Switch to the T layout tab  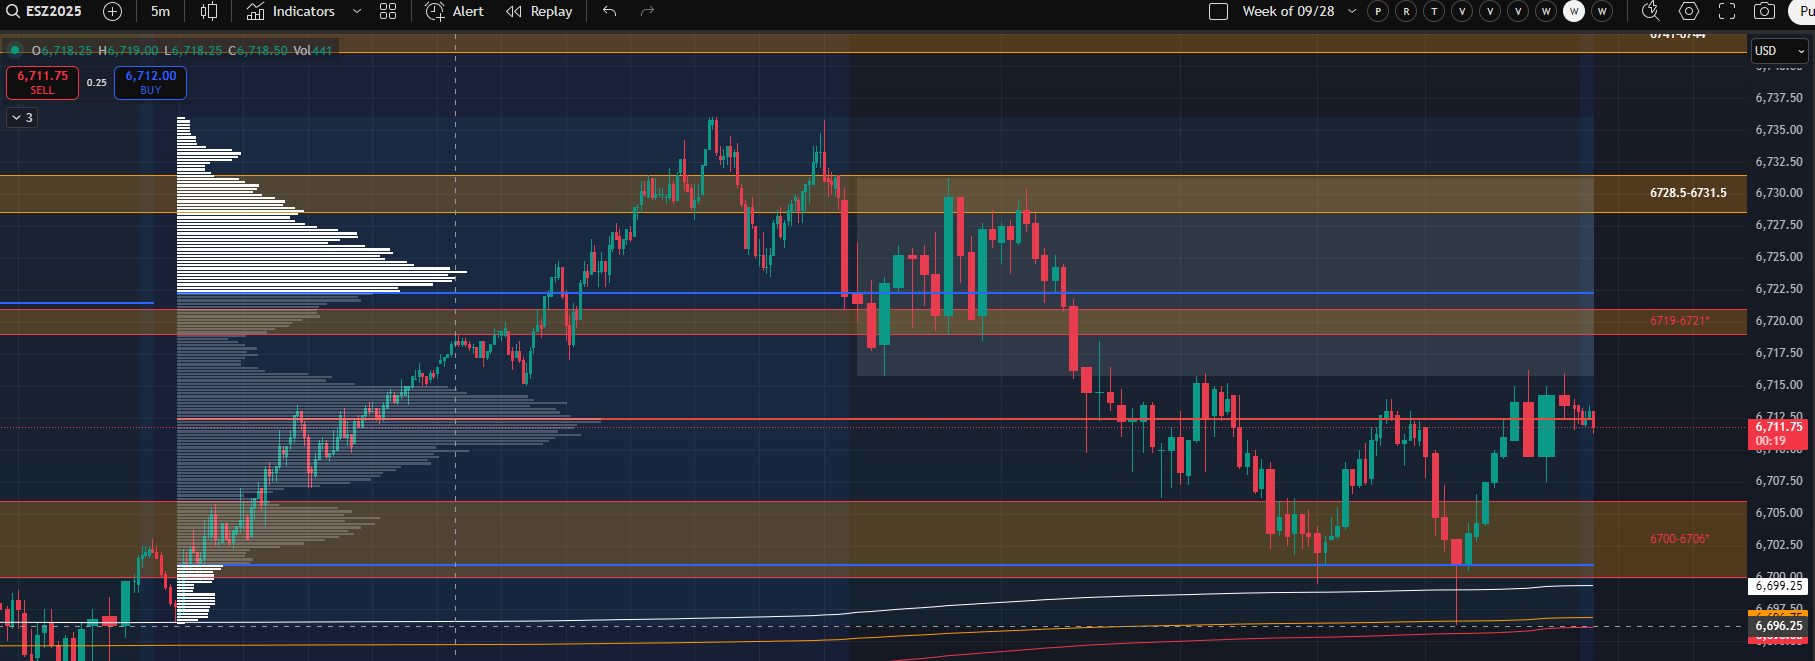pos(1434,11)
